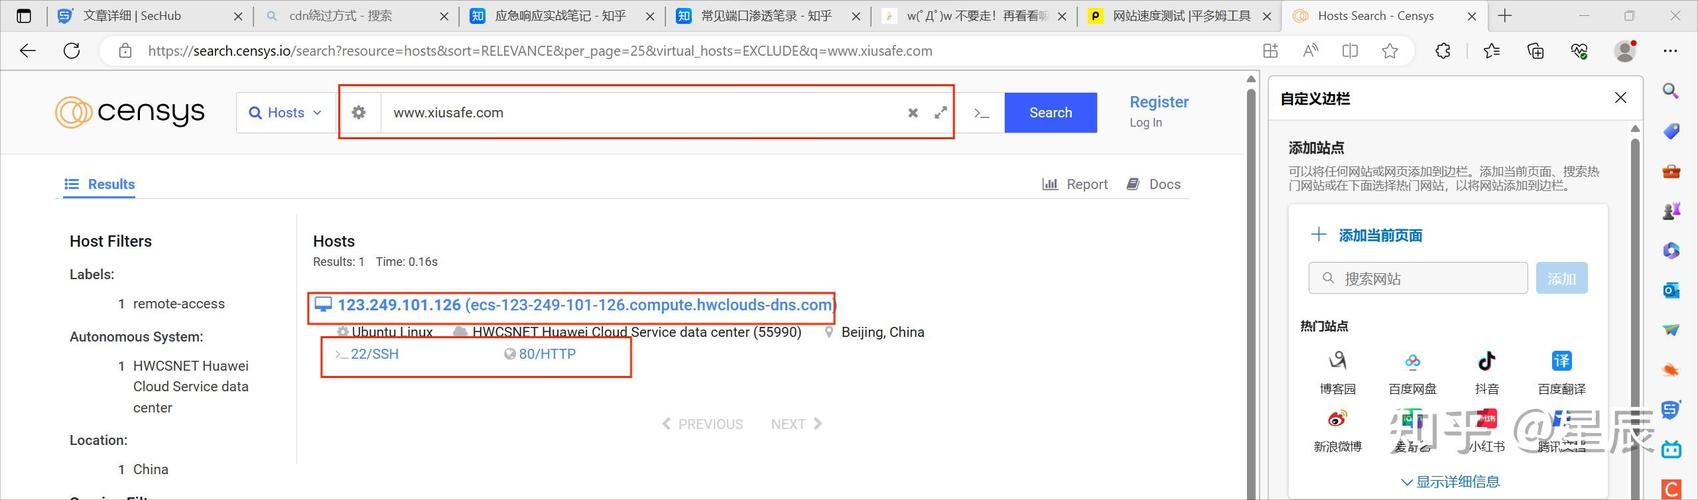Viewport: 1698px width, 500px height.
Task: Switch to 常见端口渗透笔录 - 知乎 tab
Action: [x=767, y=16]
